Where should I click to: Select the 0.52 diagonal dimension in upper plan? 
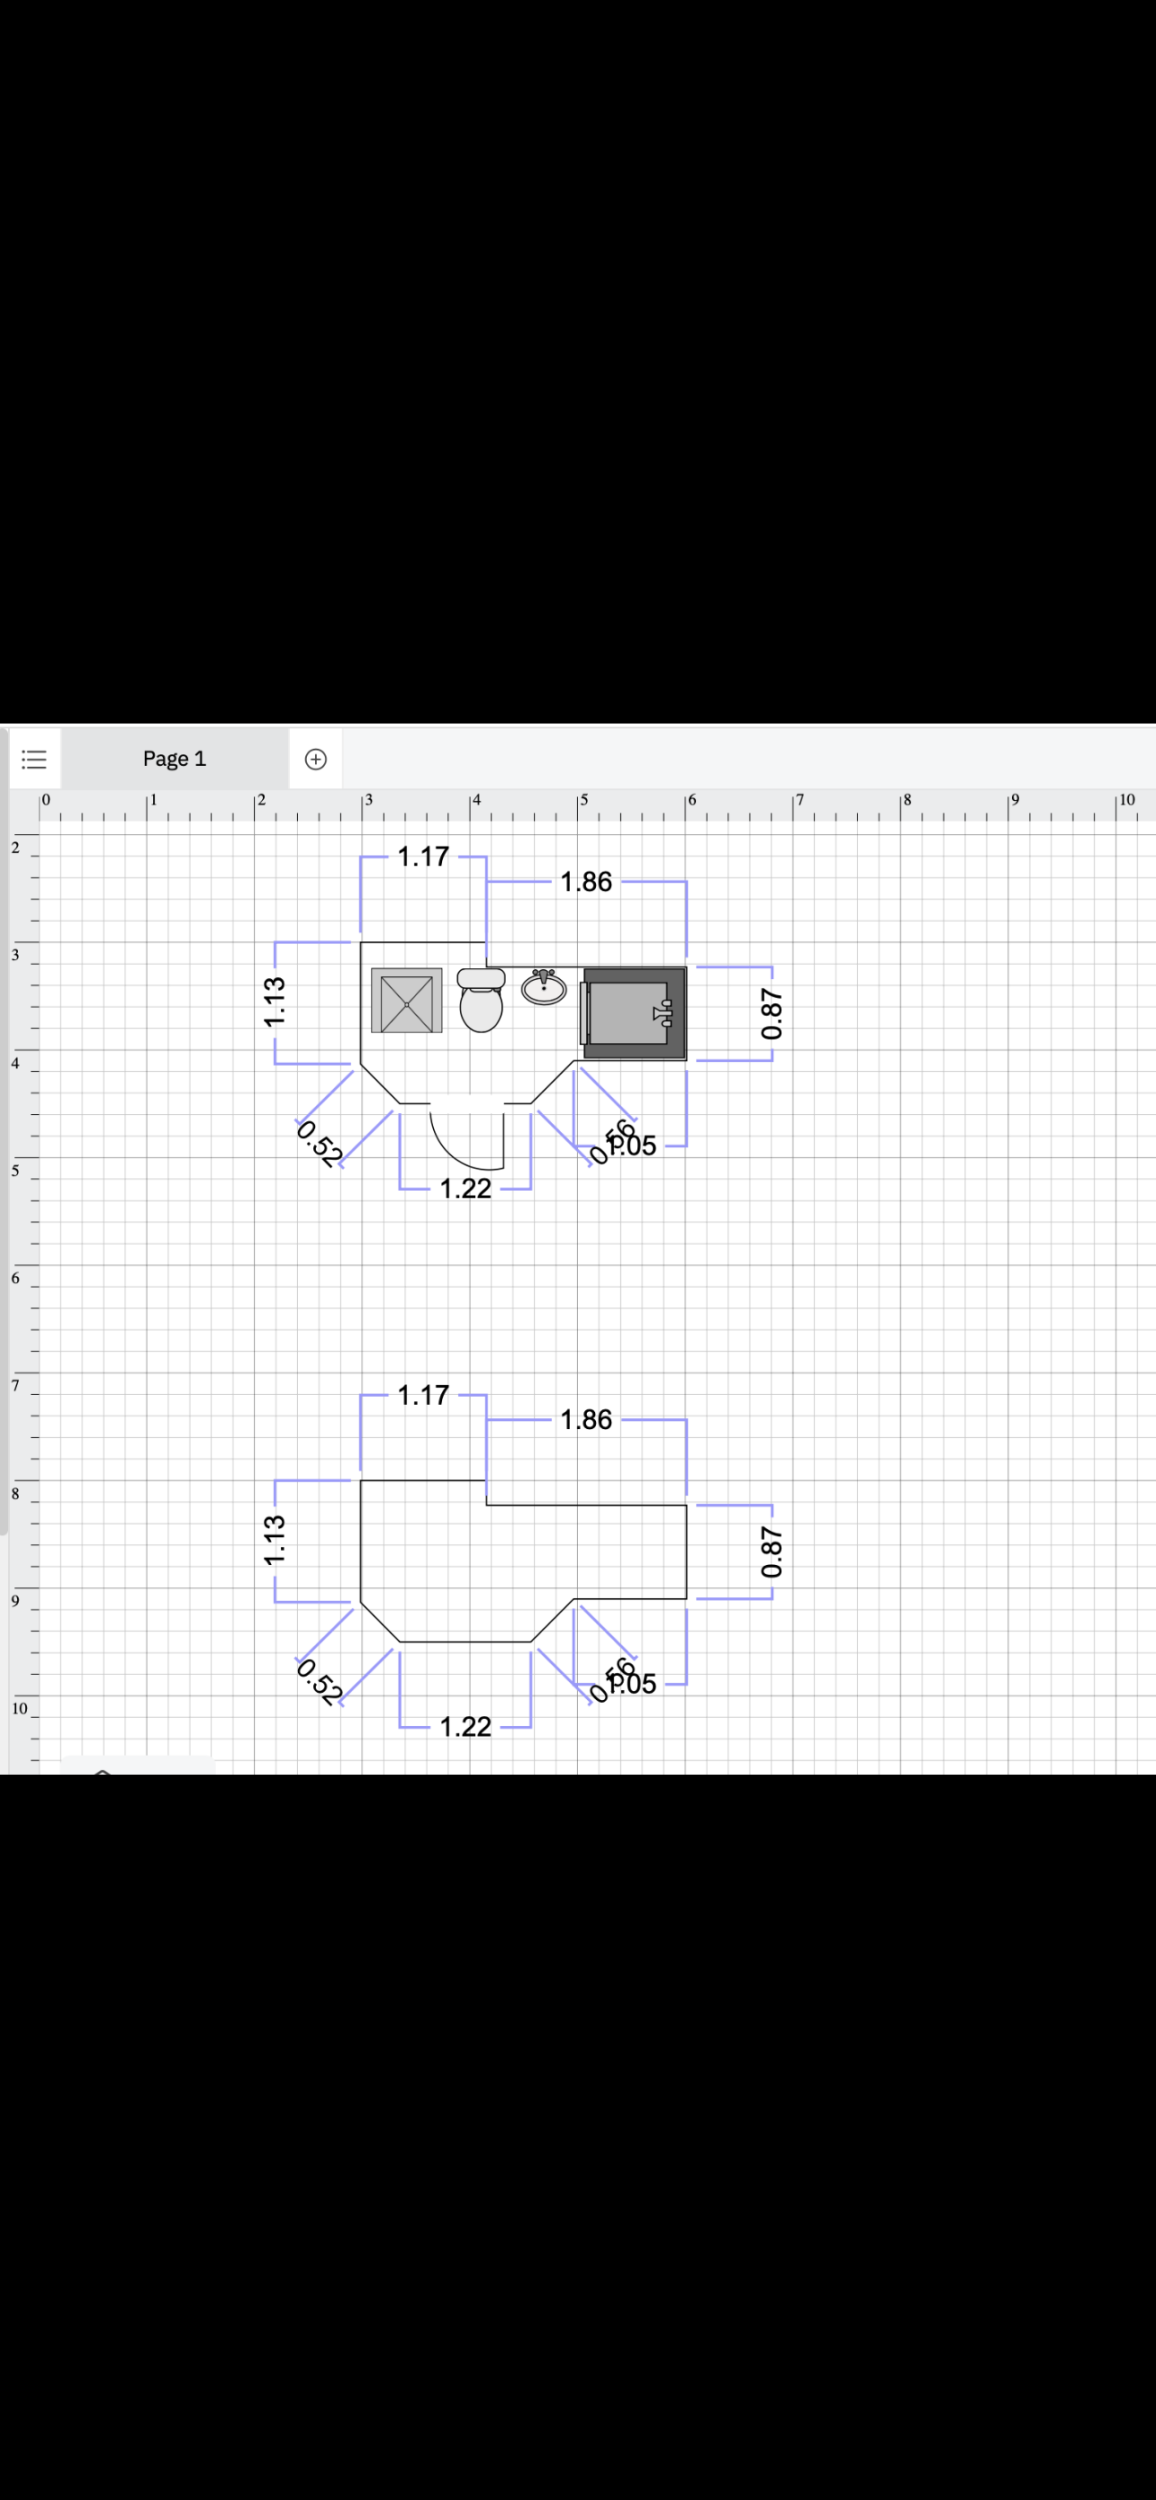point(319,1144)
